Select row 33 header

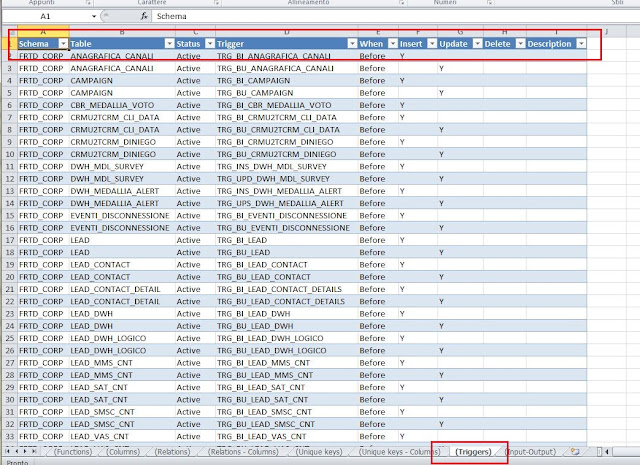pyautogui.click(x=9, y=436)
